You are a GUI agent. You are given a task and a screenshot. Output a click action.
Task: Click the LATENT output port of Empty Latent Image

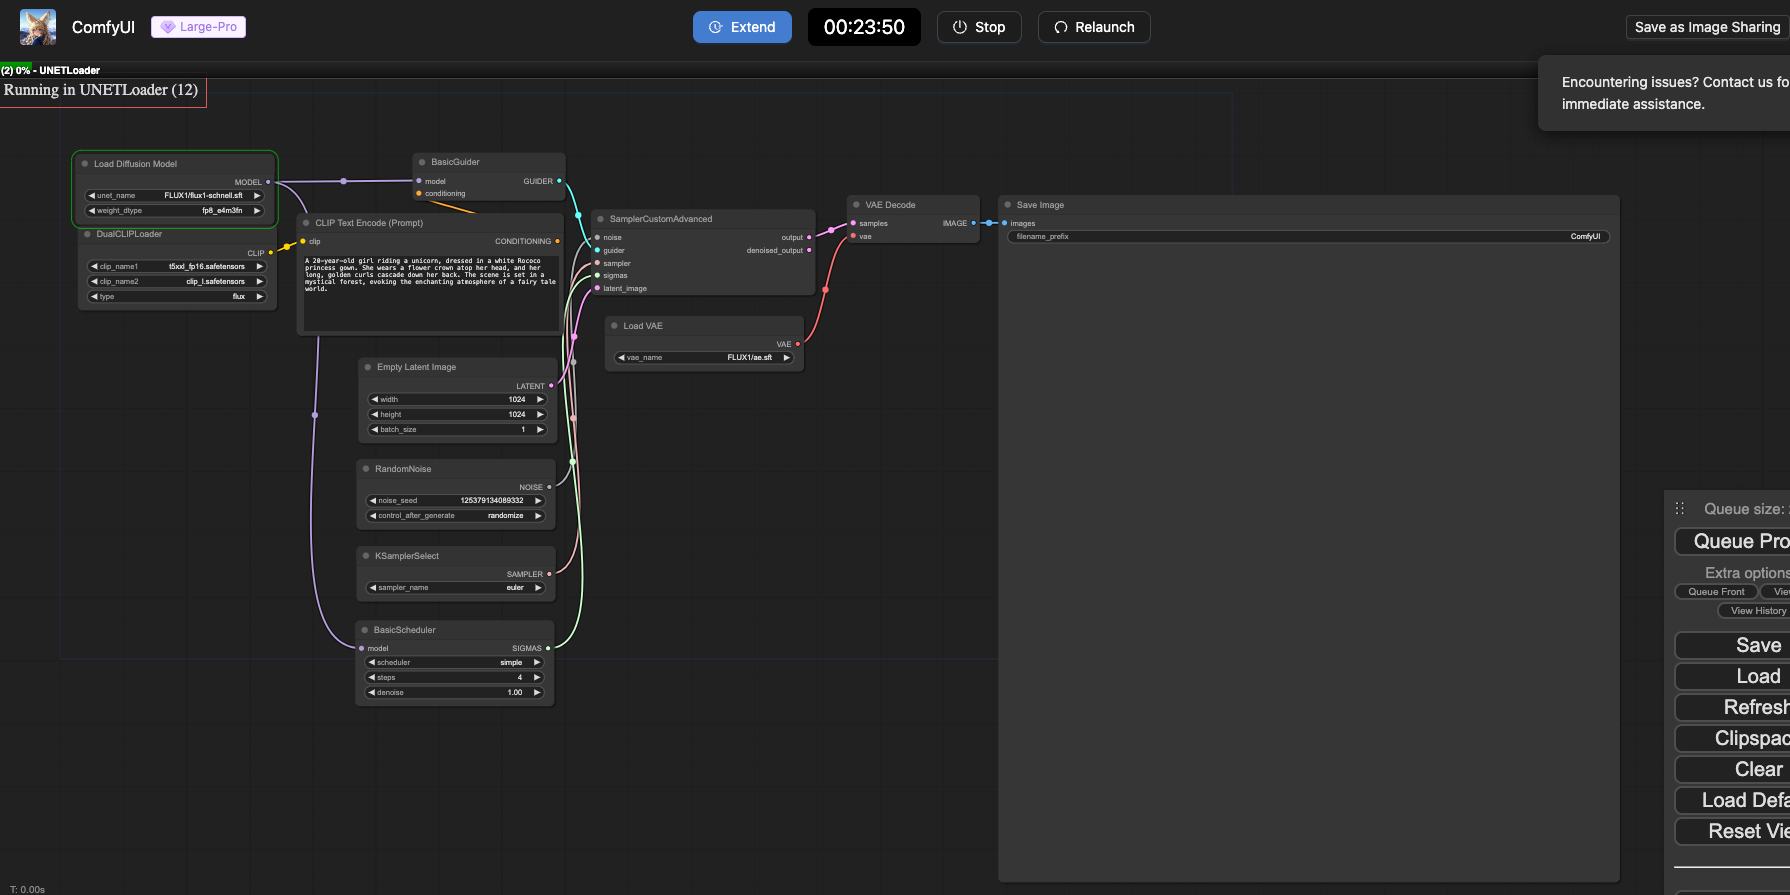551,386
